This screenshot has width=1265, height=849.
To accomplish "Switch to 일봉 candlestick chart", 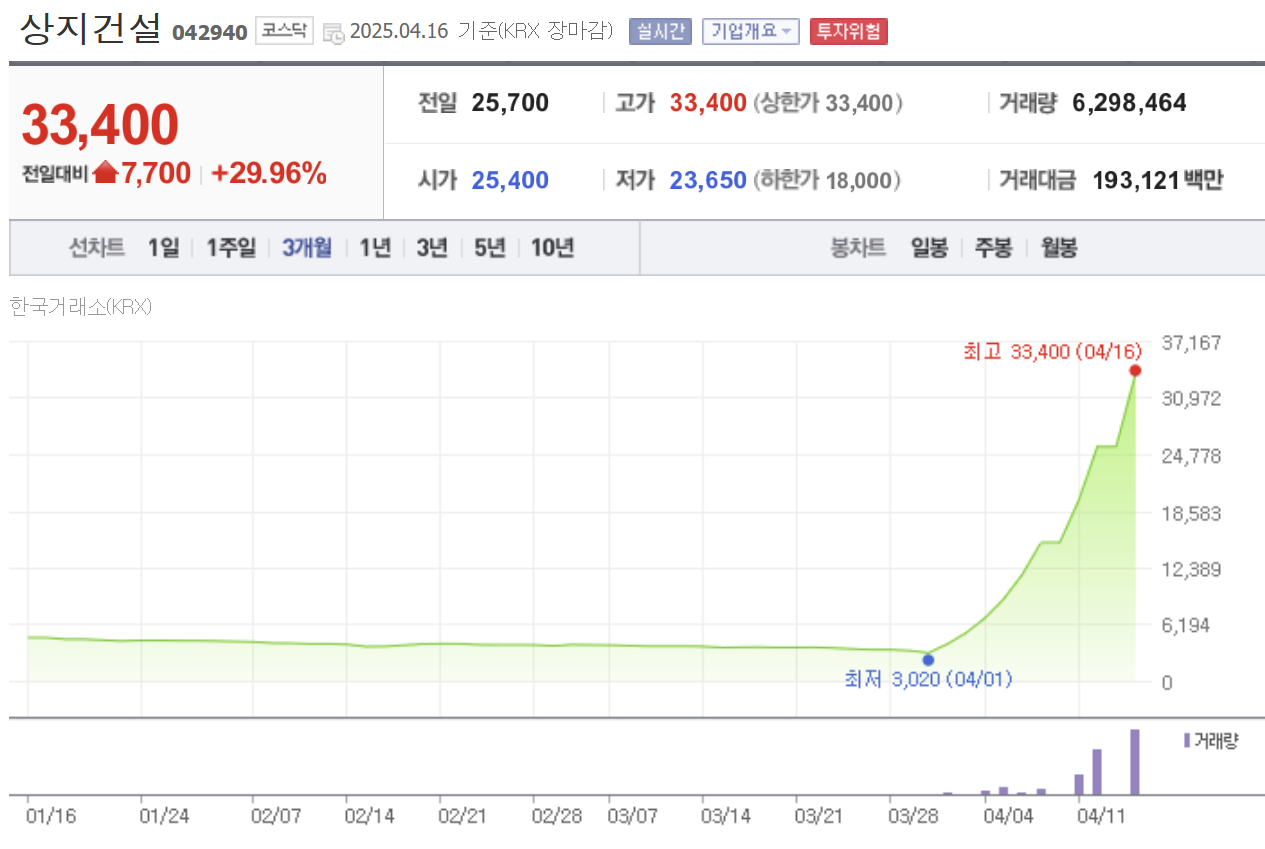I will pyautogui.click(x=929, y=248).
